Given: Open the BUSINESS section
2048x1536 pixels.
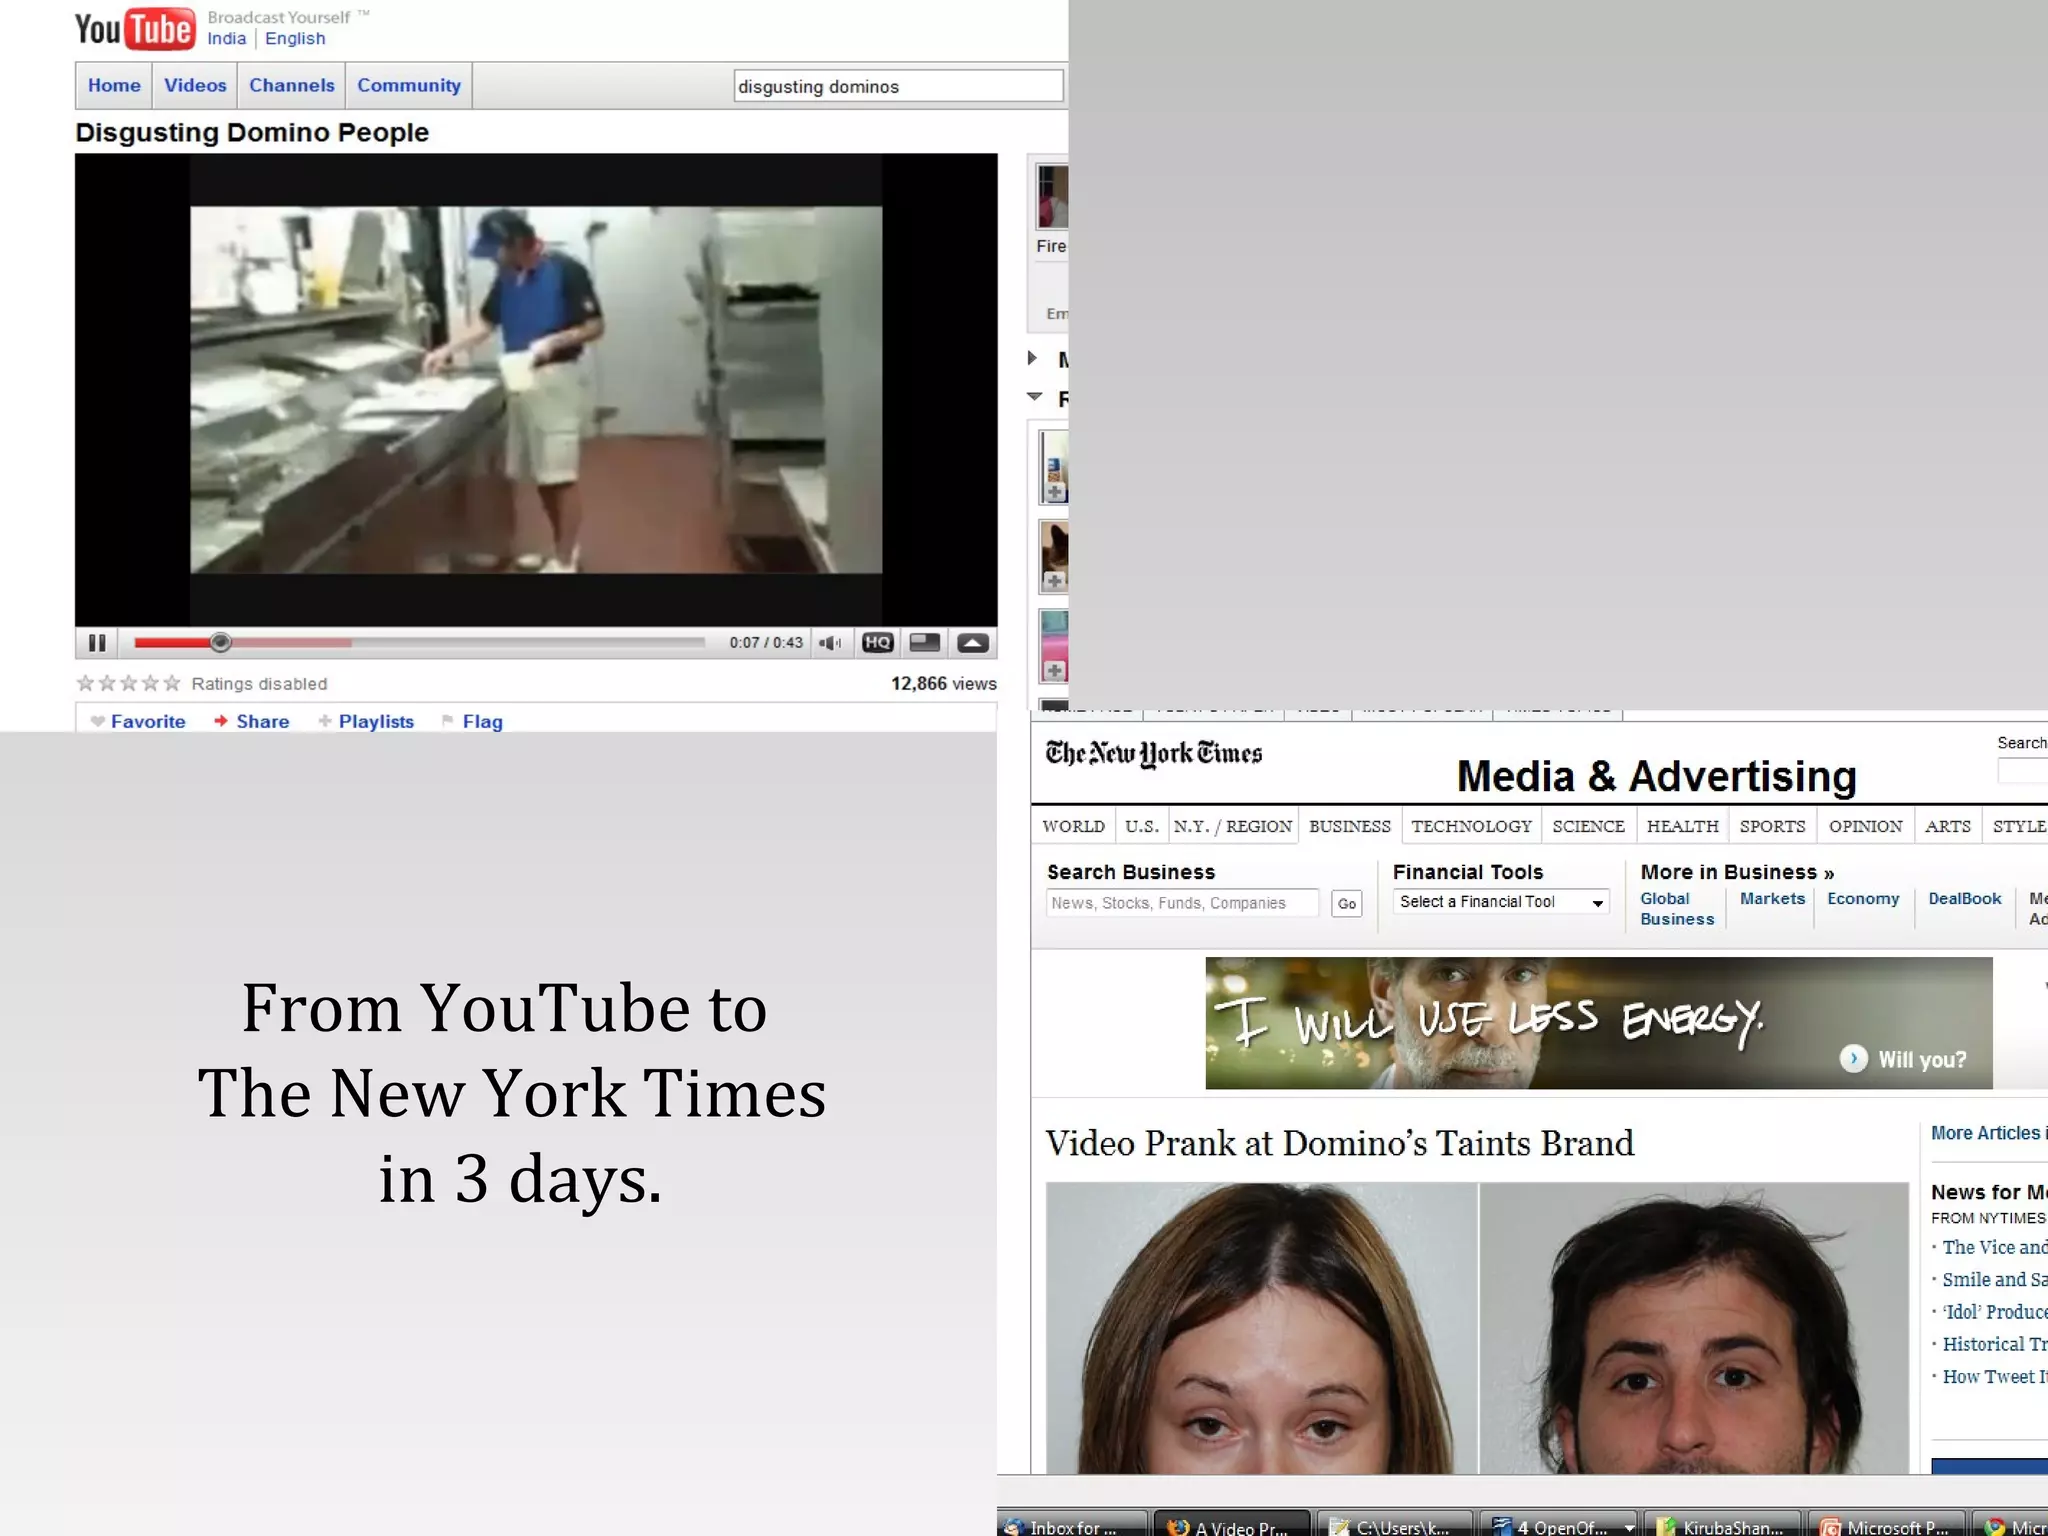Looking at the screenshot, I should pos(1350,826).
